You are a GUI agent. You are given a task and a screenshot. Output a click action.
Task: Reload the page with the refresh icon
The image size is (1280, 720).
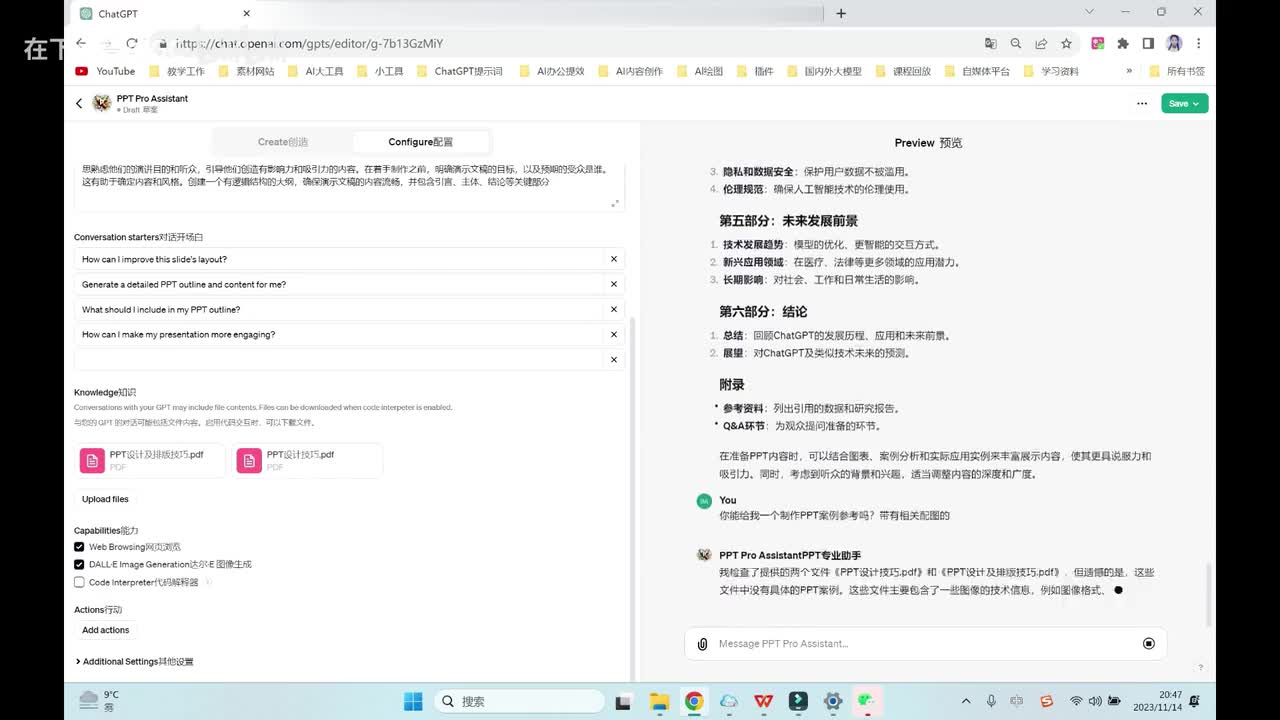[x=131, y=43]
